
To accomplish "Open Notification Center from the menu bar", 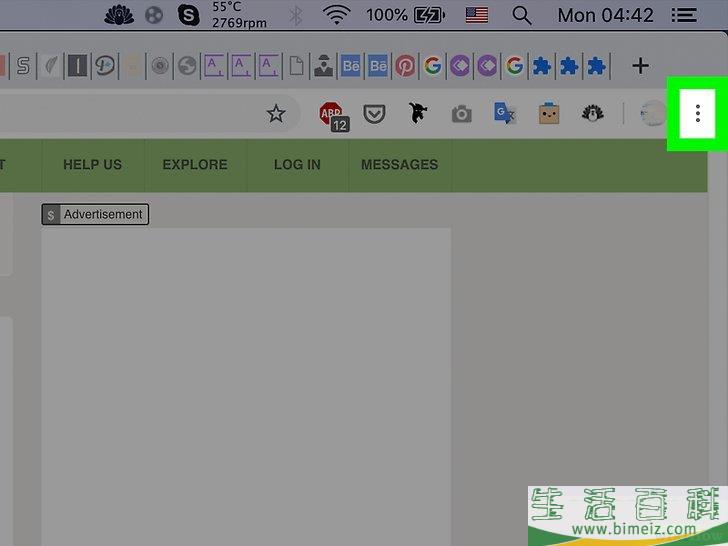I will click(684, 15).
